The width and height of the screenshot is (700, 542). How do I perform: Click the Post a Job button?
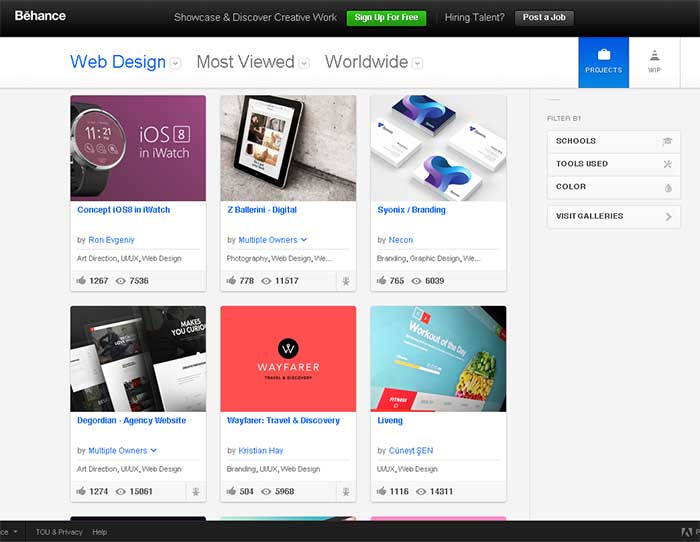pos(544,18)
